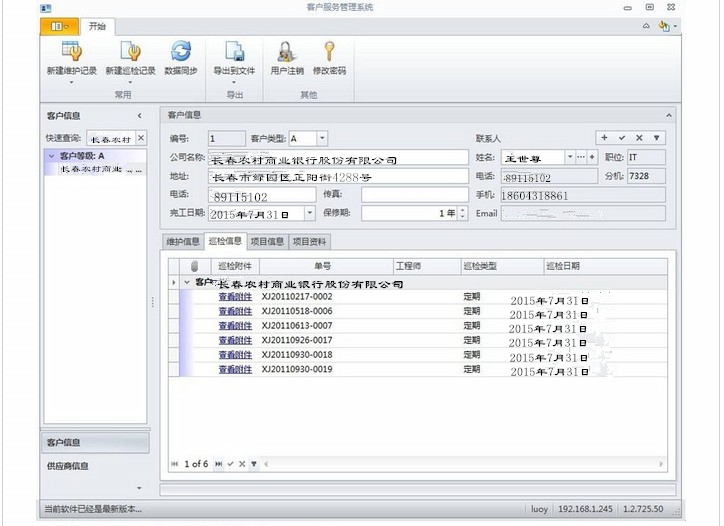Click the 新建维护记录 ribbon icon

tap(71, 51)
